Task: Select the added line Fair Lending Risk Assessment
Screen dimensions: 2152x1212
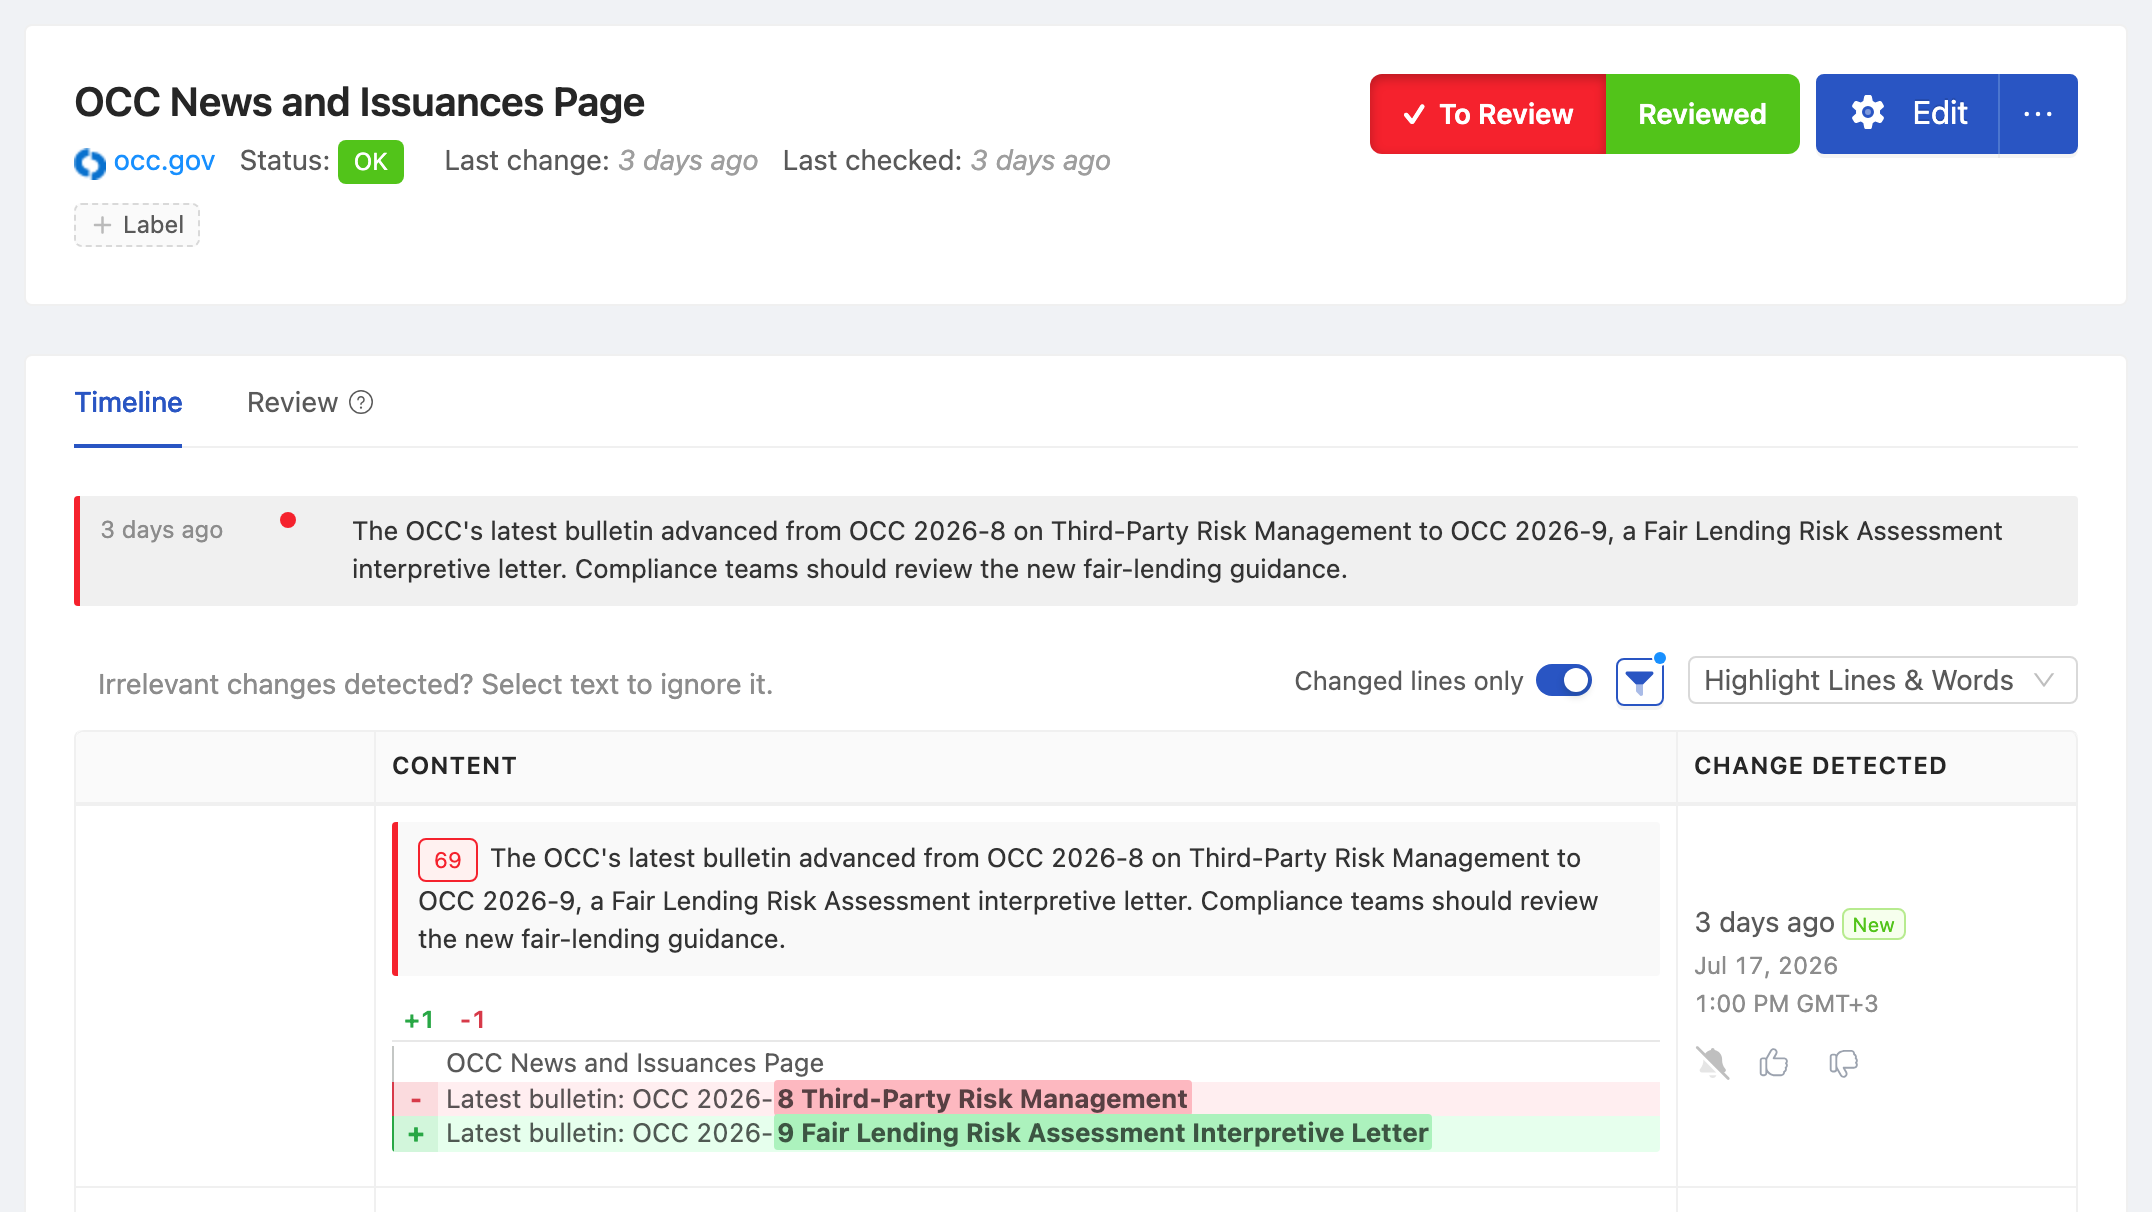Action: pos(1026,1133)
